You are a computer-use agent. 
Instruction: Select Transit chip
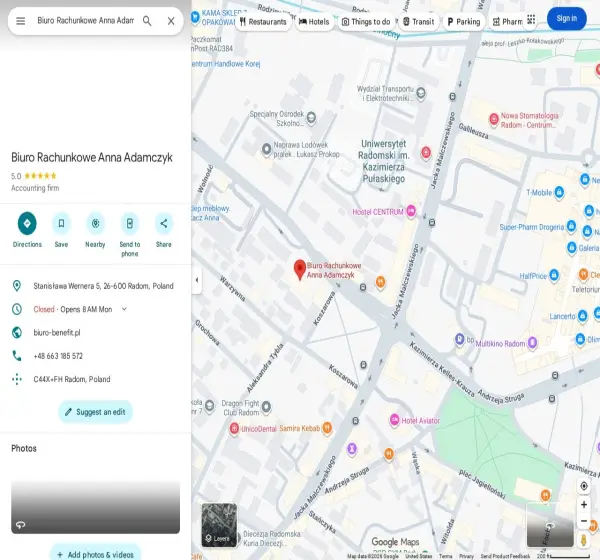pyautogui.click(x=419, y=22)
